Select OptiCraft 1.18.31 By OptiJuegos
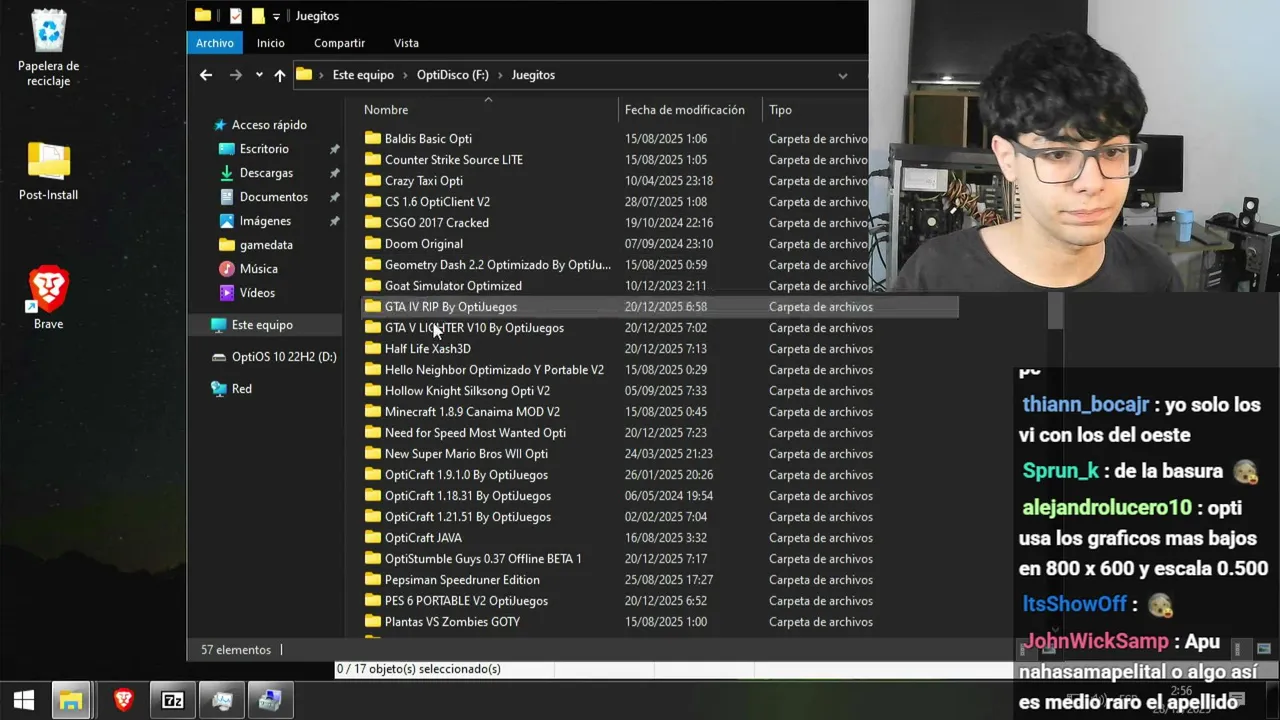The width and height of the screenshot is (1280, 720). (468, 496)
